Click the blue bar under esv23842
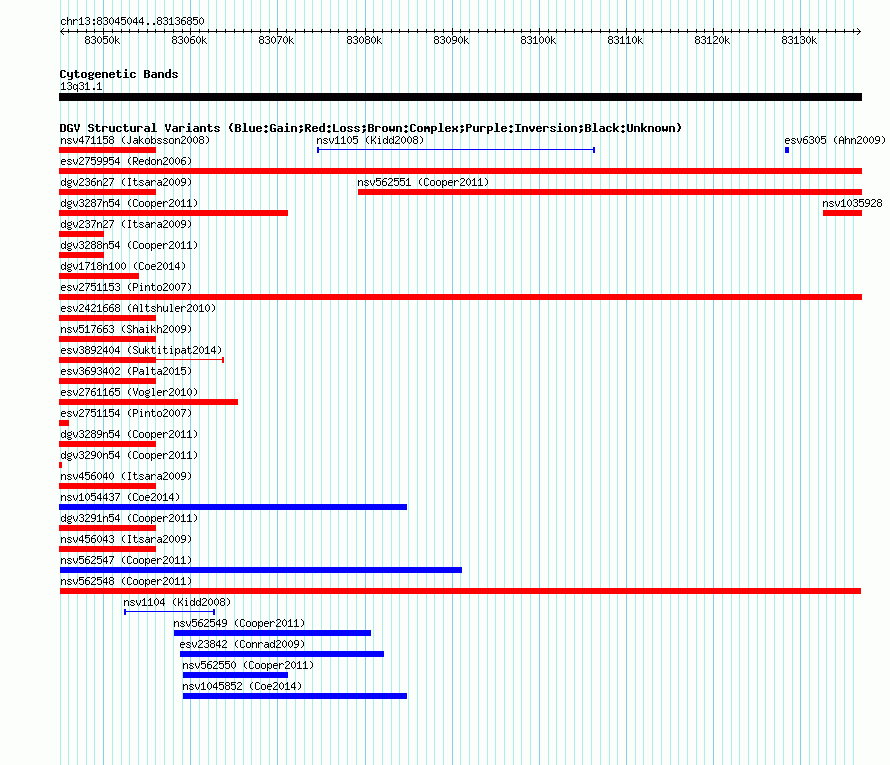The width and height of the screenshot is (890, 765). pos(282,654)
